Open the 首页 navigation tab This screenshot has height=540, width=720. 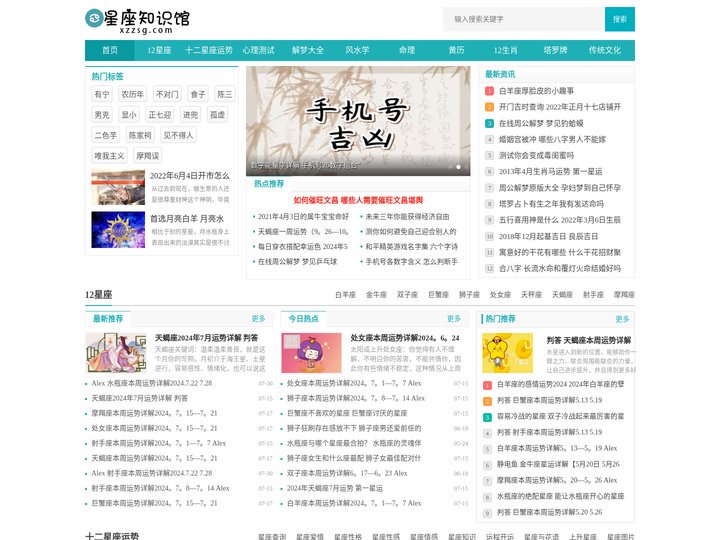click(x=110, y=51)
